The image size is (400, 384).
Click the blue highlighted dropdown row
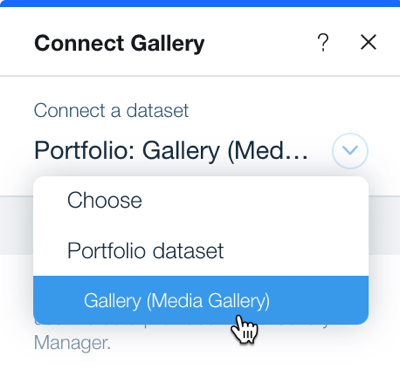click(201, 300)
